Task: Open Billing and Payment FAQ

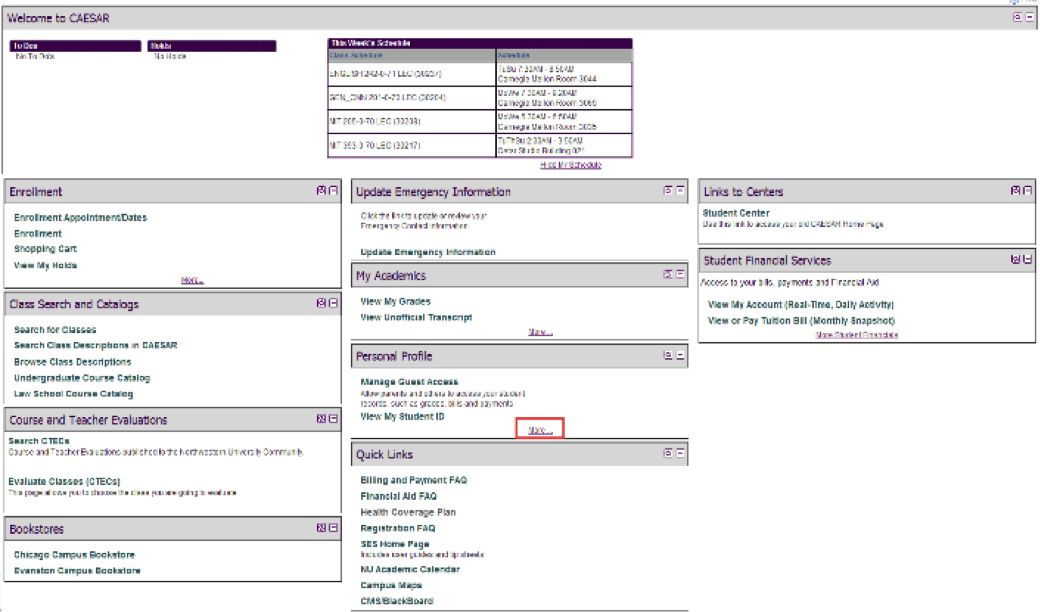Action: click(x=413, y=480)
